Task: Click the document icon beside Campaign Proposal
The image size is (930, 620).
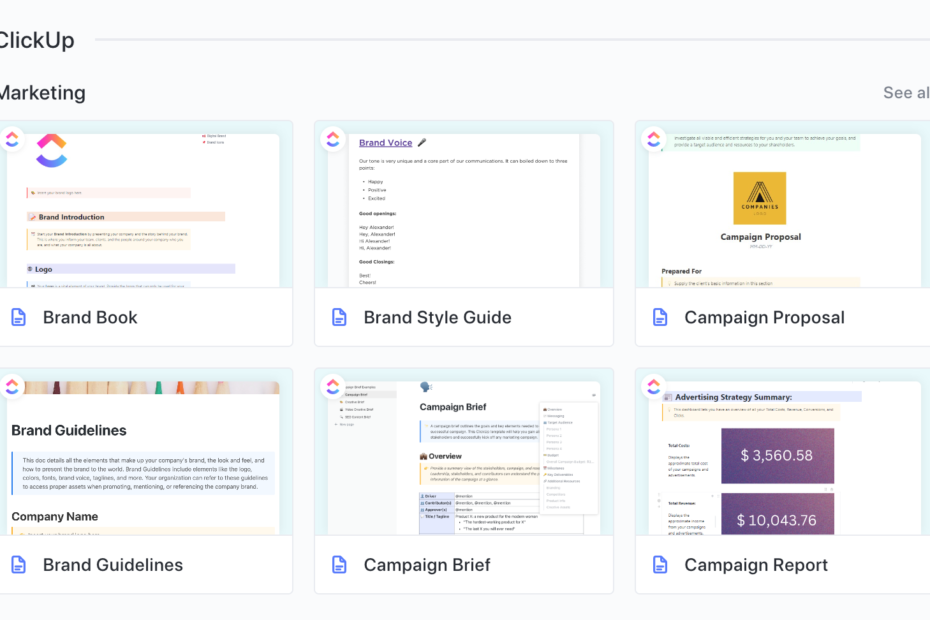Action: click(660, 317)
